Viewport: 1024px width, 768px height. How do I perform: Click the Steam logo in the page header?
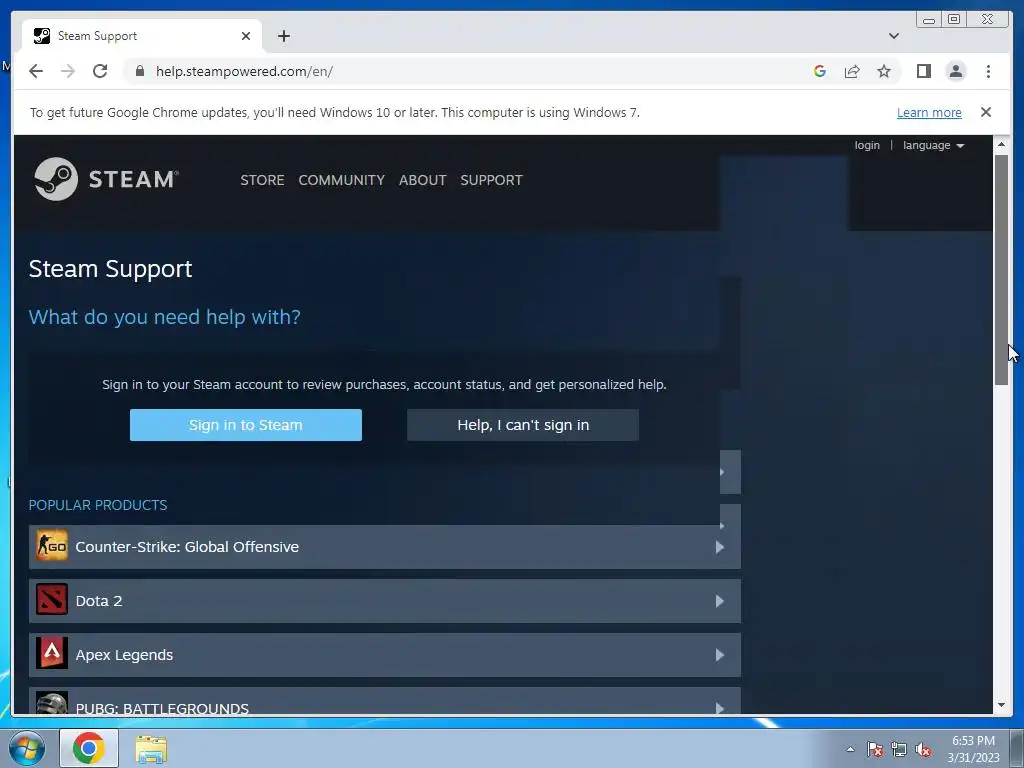(106, 179)
